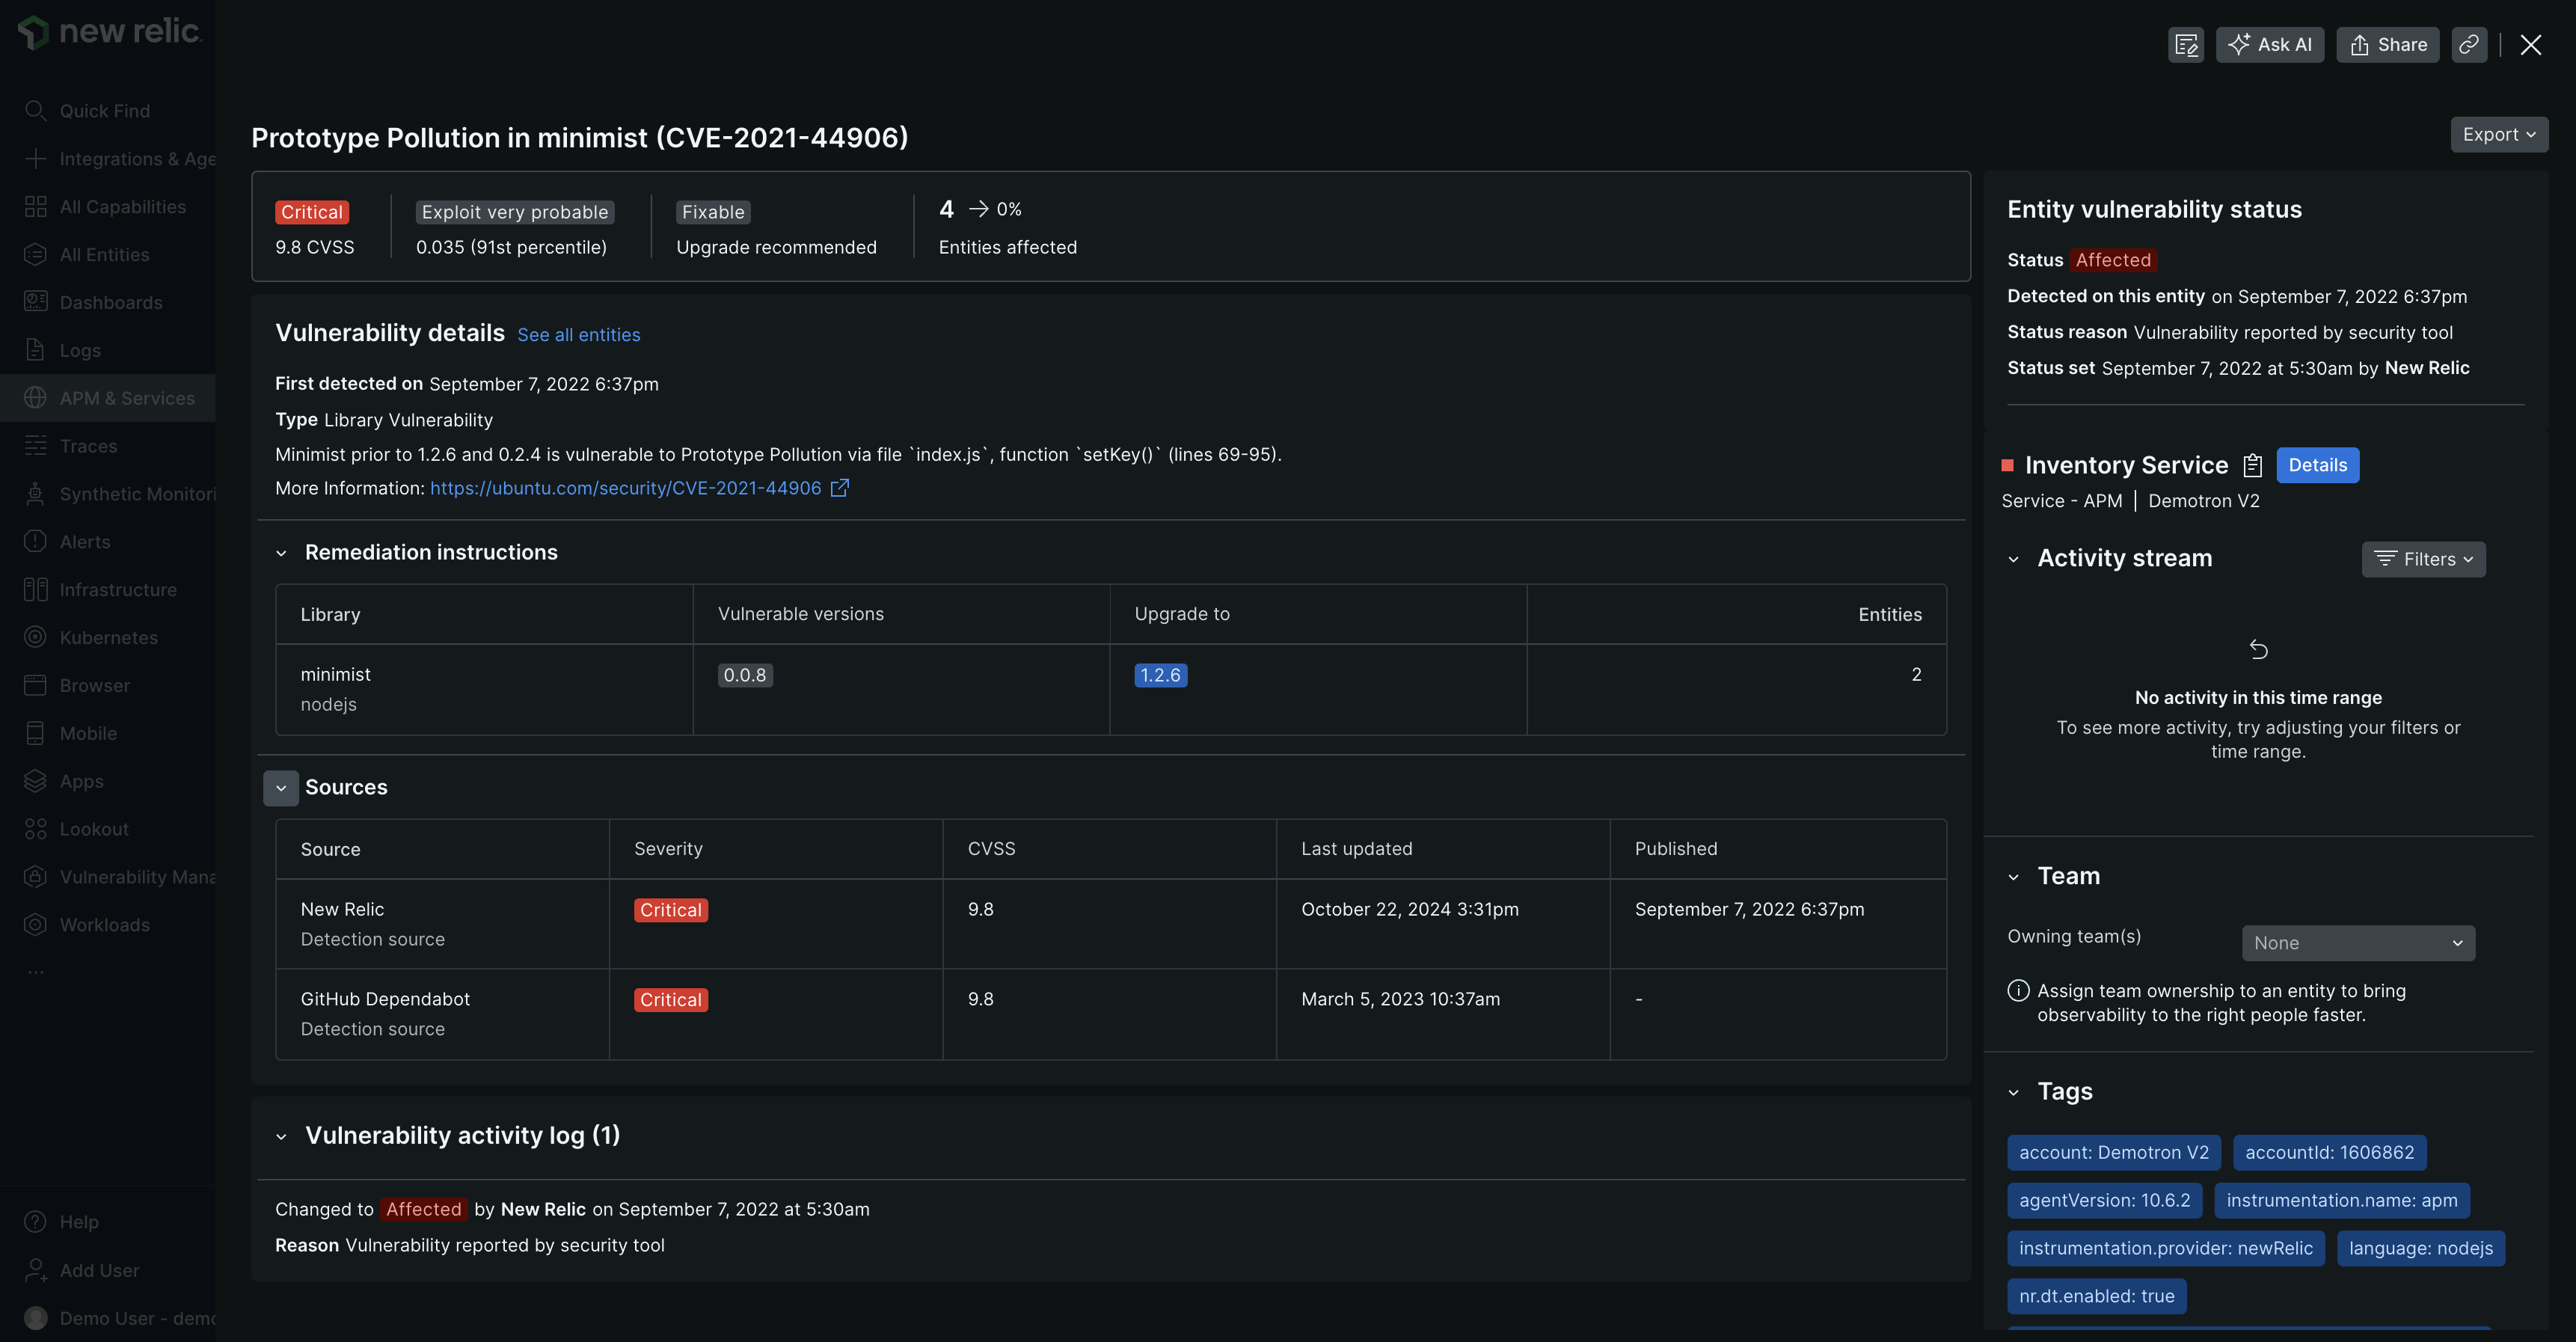Collapse the Team section
The width and height of the screenshot is (2576, 1342).
2013,878
